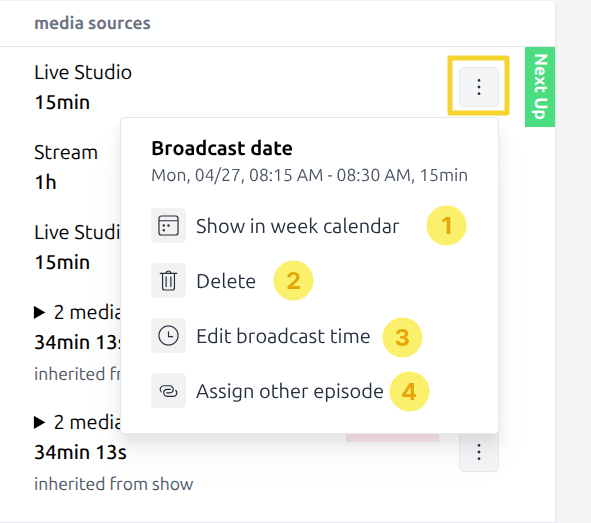Viewport: 591px width, 523px height.
Task: Click the green Next Up label
Action: pos(540,87)
